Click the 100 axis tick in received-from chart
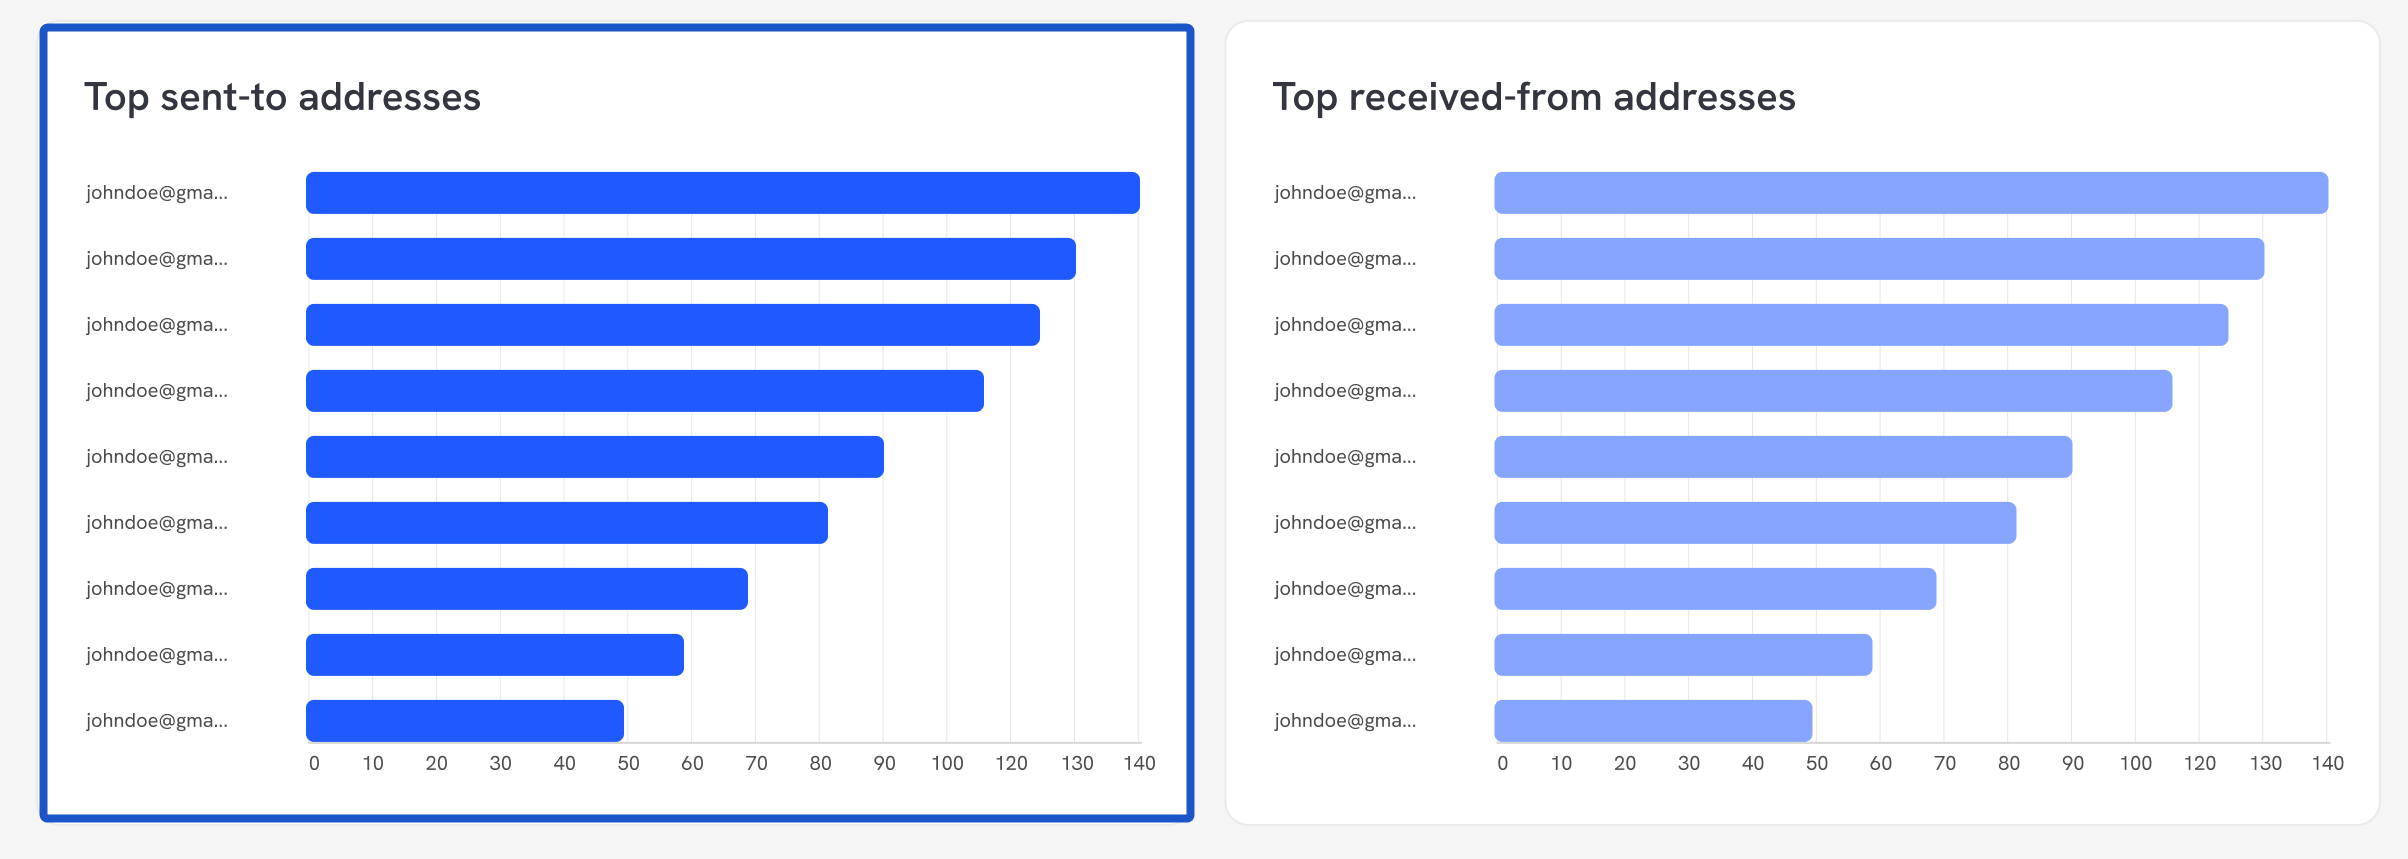Viewport: 2408px width, 859px height. (2135, 764)
